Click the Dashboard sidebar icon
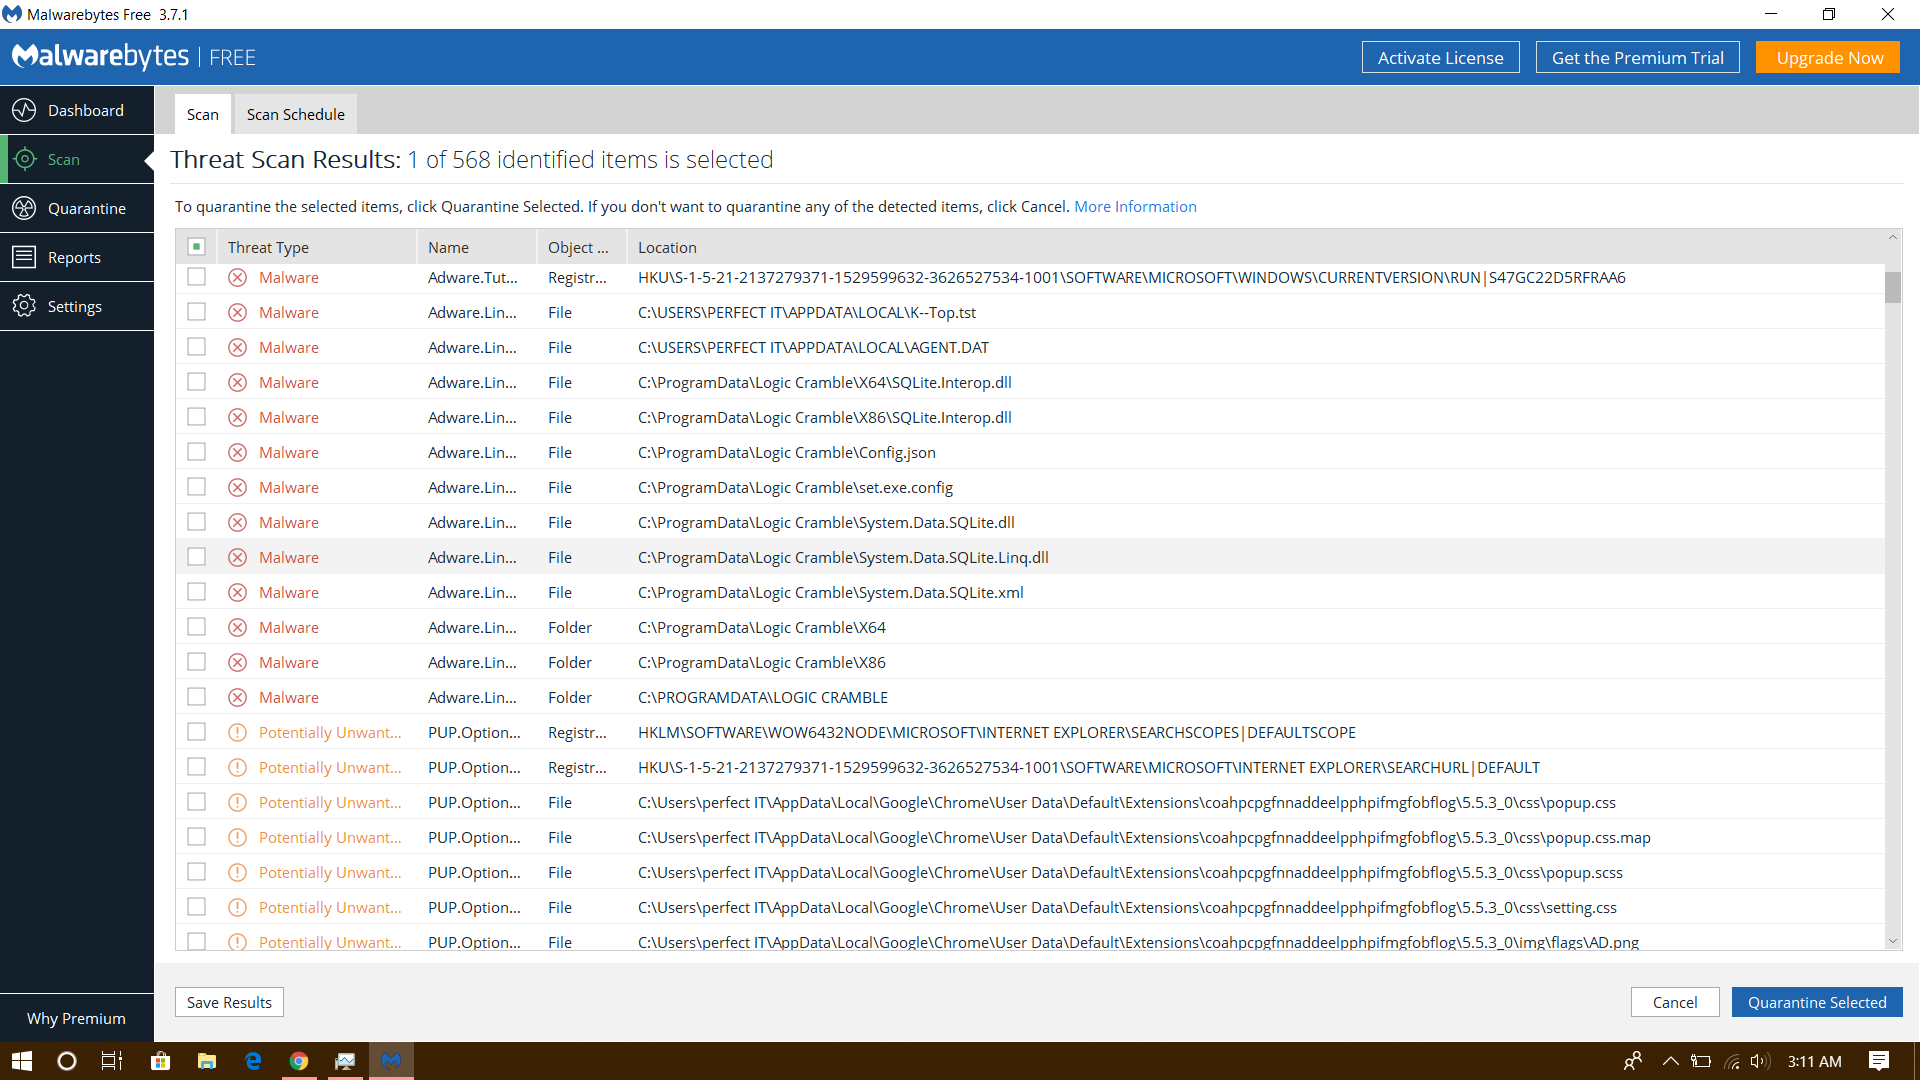 click(x=24, y=111)
